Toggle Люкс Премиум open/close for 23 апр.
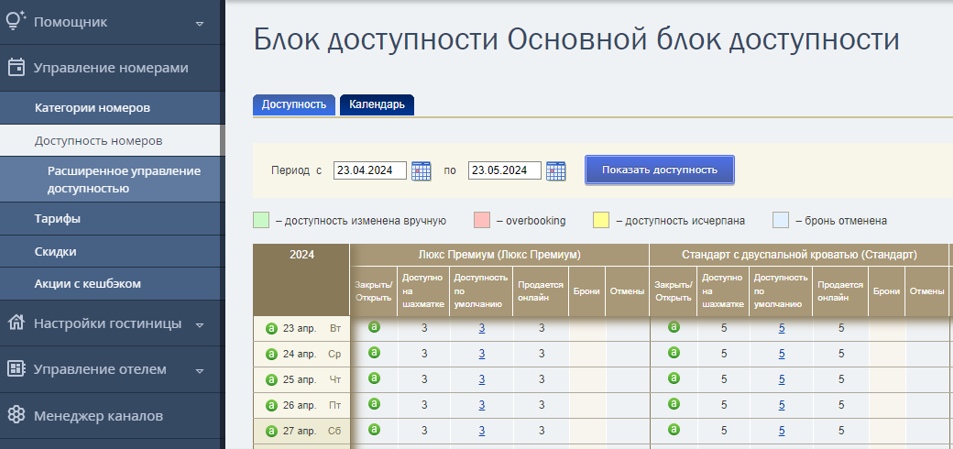Screen dimensions: 953x449 (374, 327)
